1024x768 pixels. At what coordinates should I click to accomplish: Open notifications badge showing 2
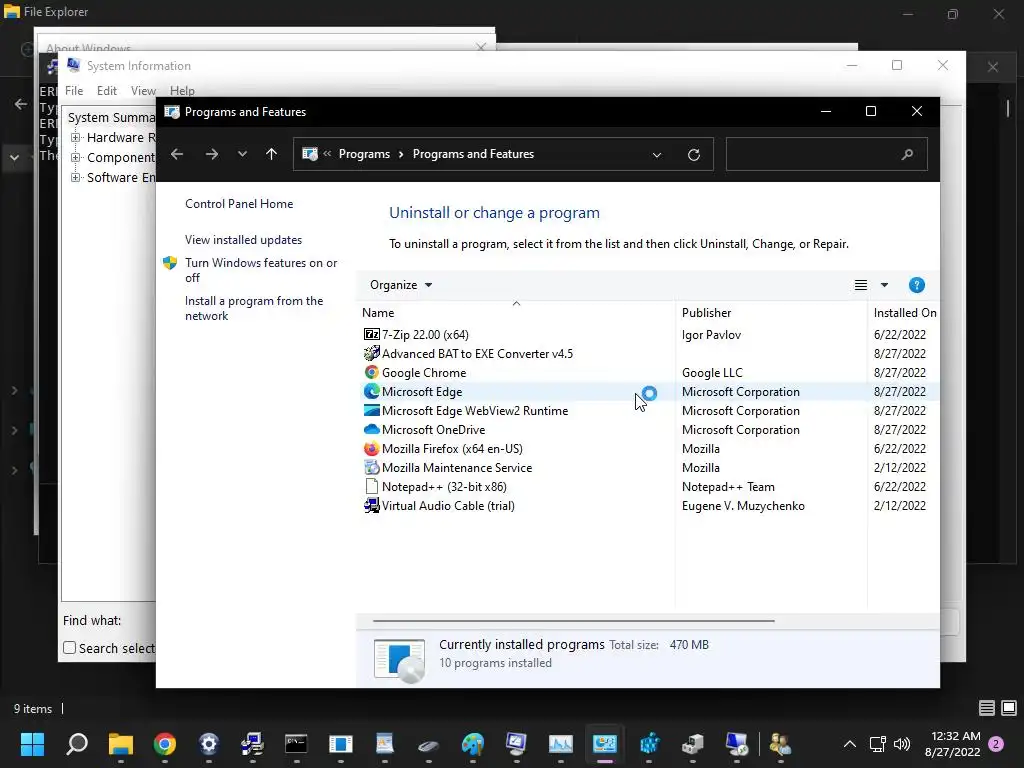pos(996,744)
